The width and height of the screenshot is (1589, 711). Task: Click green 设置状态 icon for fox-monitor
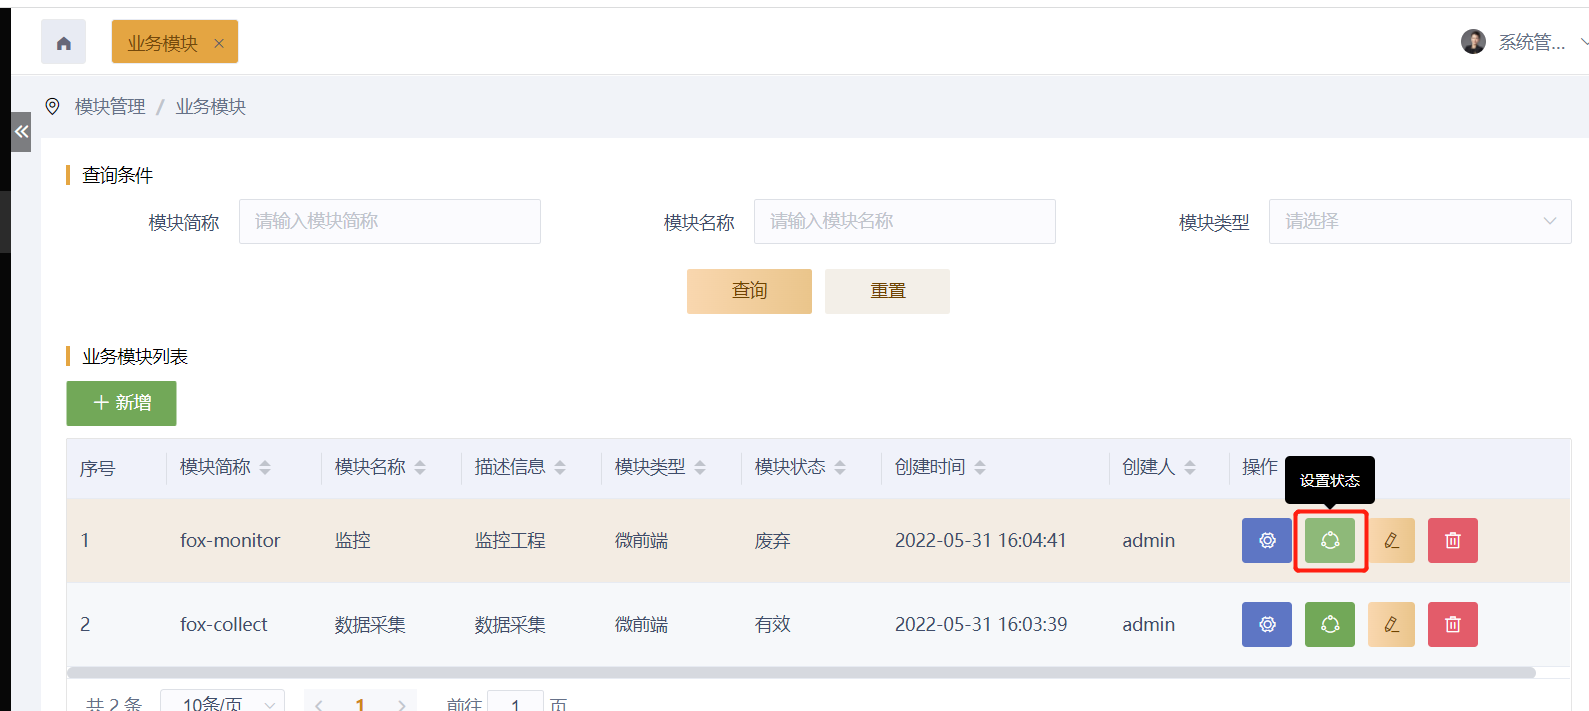click(x=1330, y=540)
